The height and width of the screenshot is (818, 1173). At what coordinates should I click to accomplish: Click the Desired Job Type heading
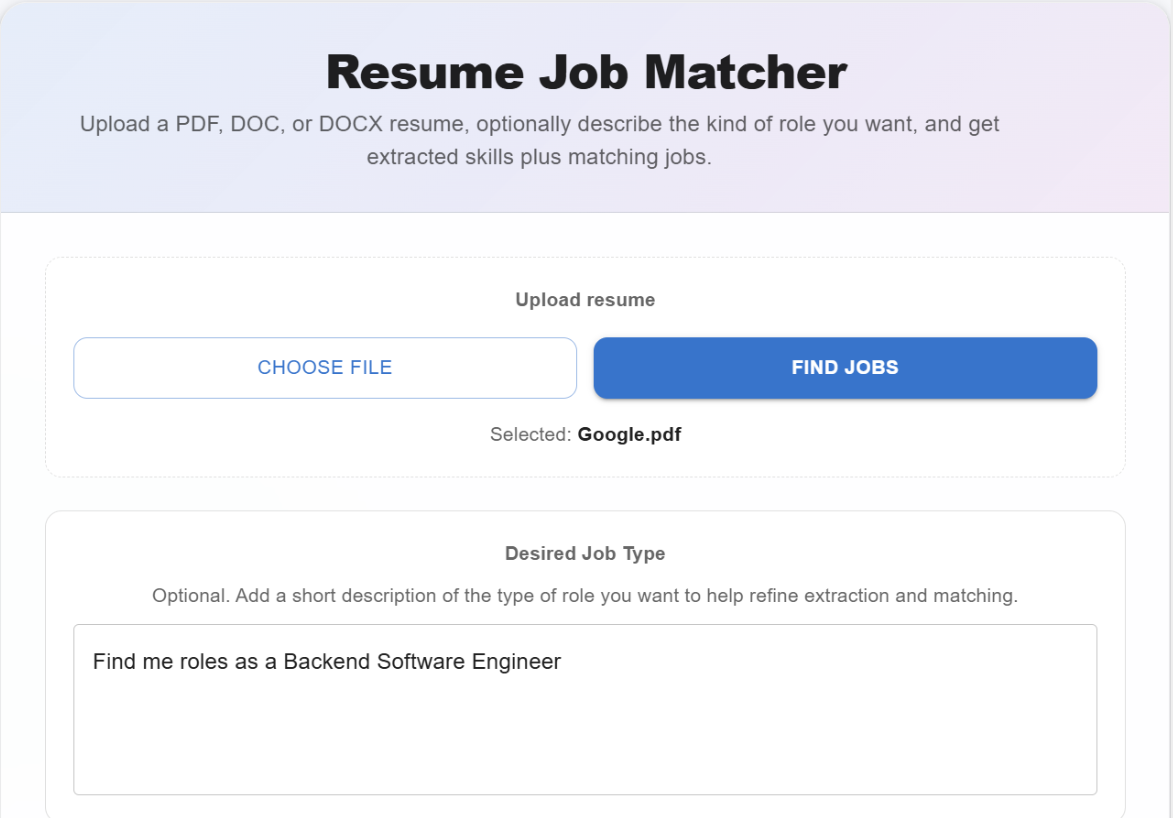(585, 553)
